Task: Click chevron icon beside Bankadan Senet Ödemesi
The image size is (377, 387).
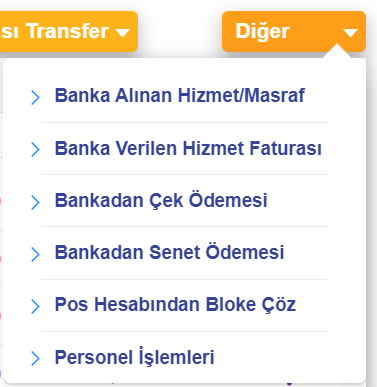Action: point(35,254)
